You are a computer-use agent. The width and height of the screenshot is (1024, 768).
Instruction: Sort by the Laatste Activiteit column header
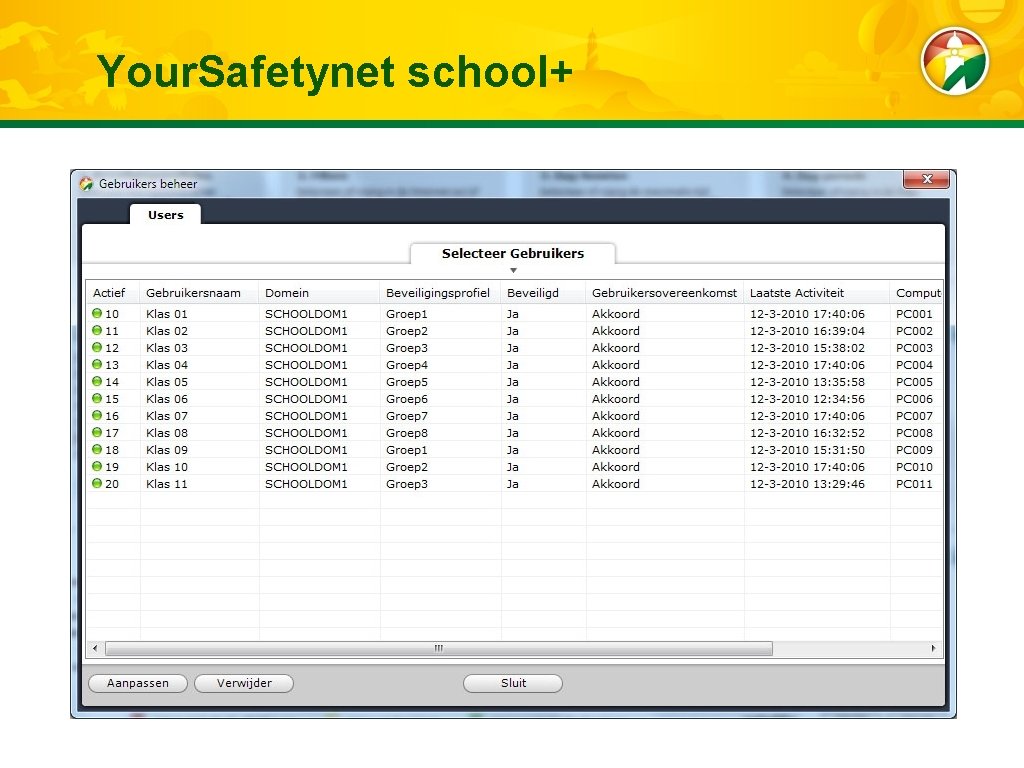tap(817, 293)
